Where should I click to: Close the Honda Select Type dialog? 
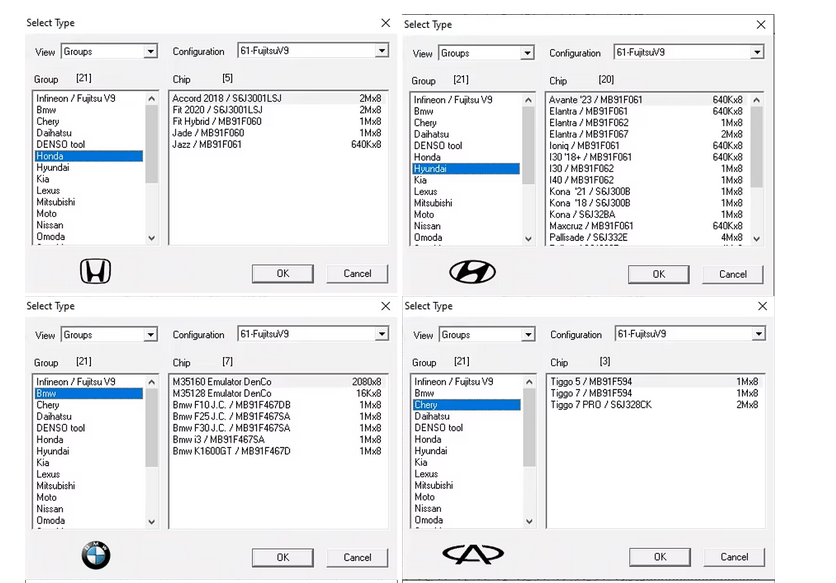point(386,23)
